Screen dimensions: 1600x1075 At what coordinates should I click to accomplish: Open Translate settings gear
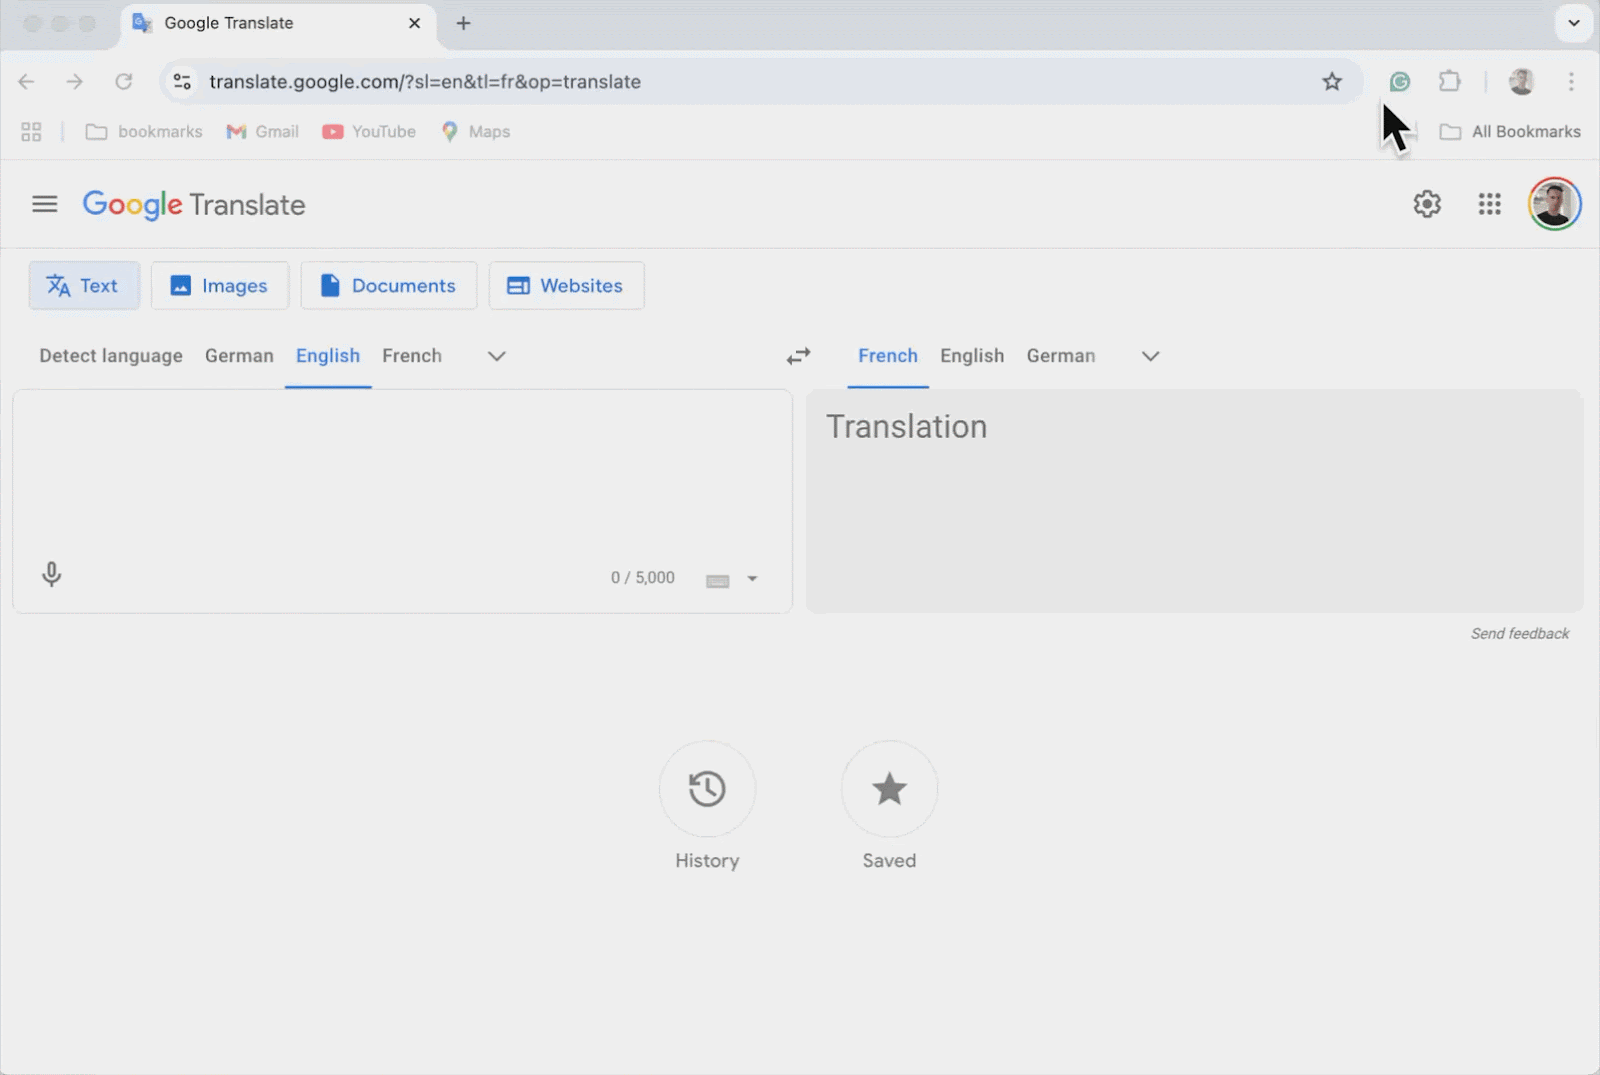(1427, 204)
